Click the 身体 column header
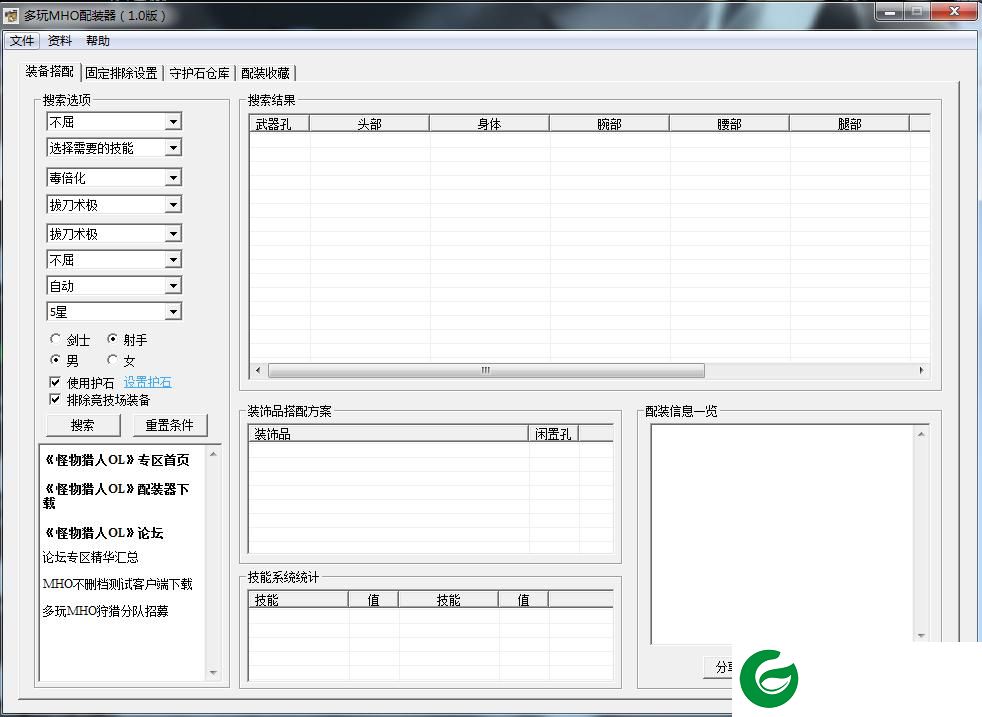 tap(489, 123)
